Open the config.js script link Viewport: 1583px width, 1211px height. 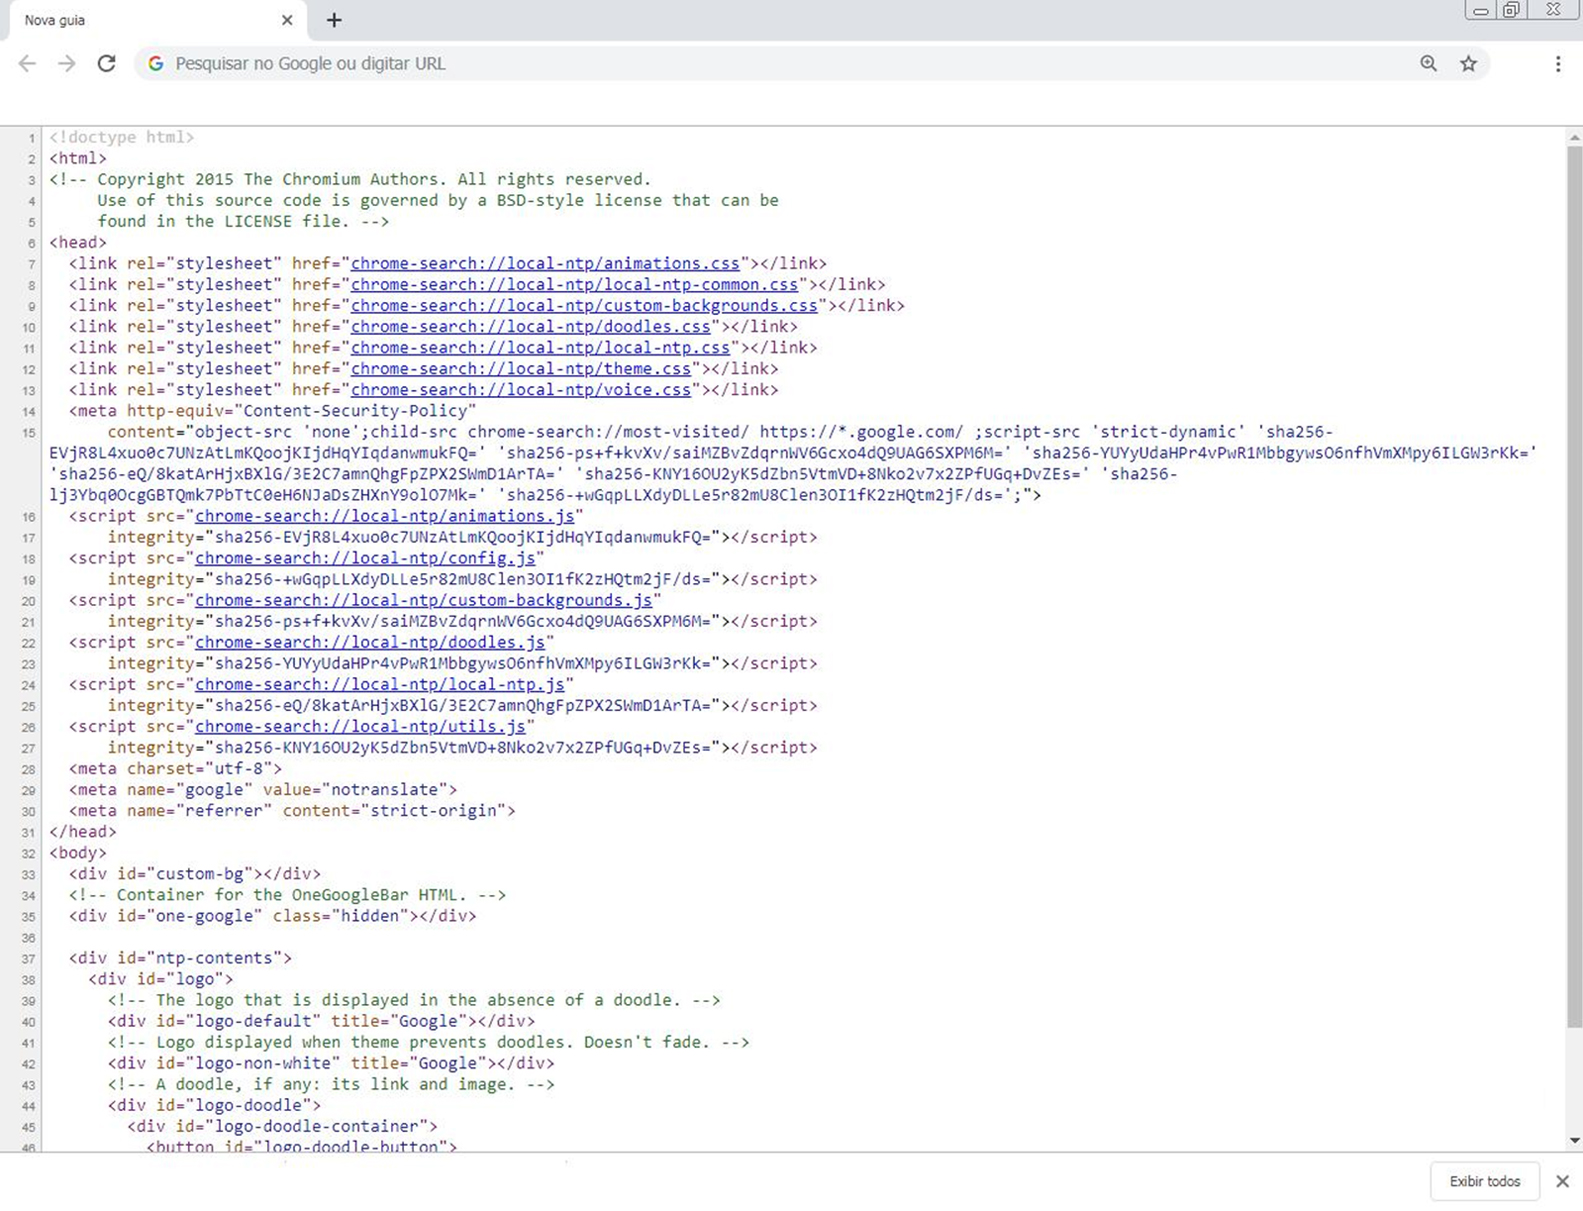coord(365,558)
